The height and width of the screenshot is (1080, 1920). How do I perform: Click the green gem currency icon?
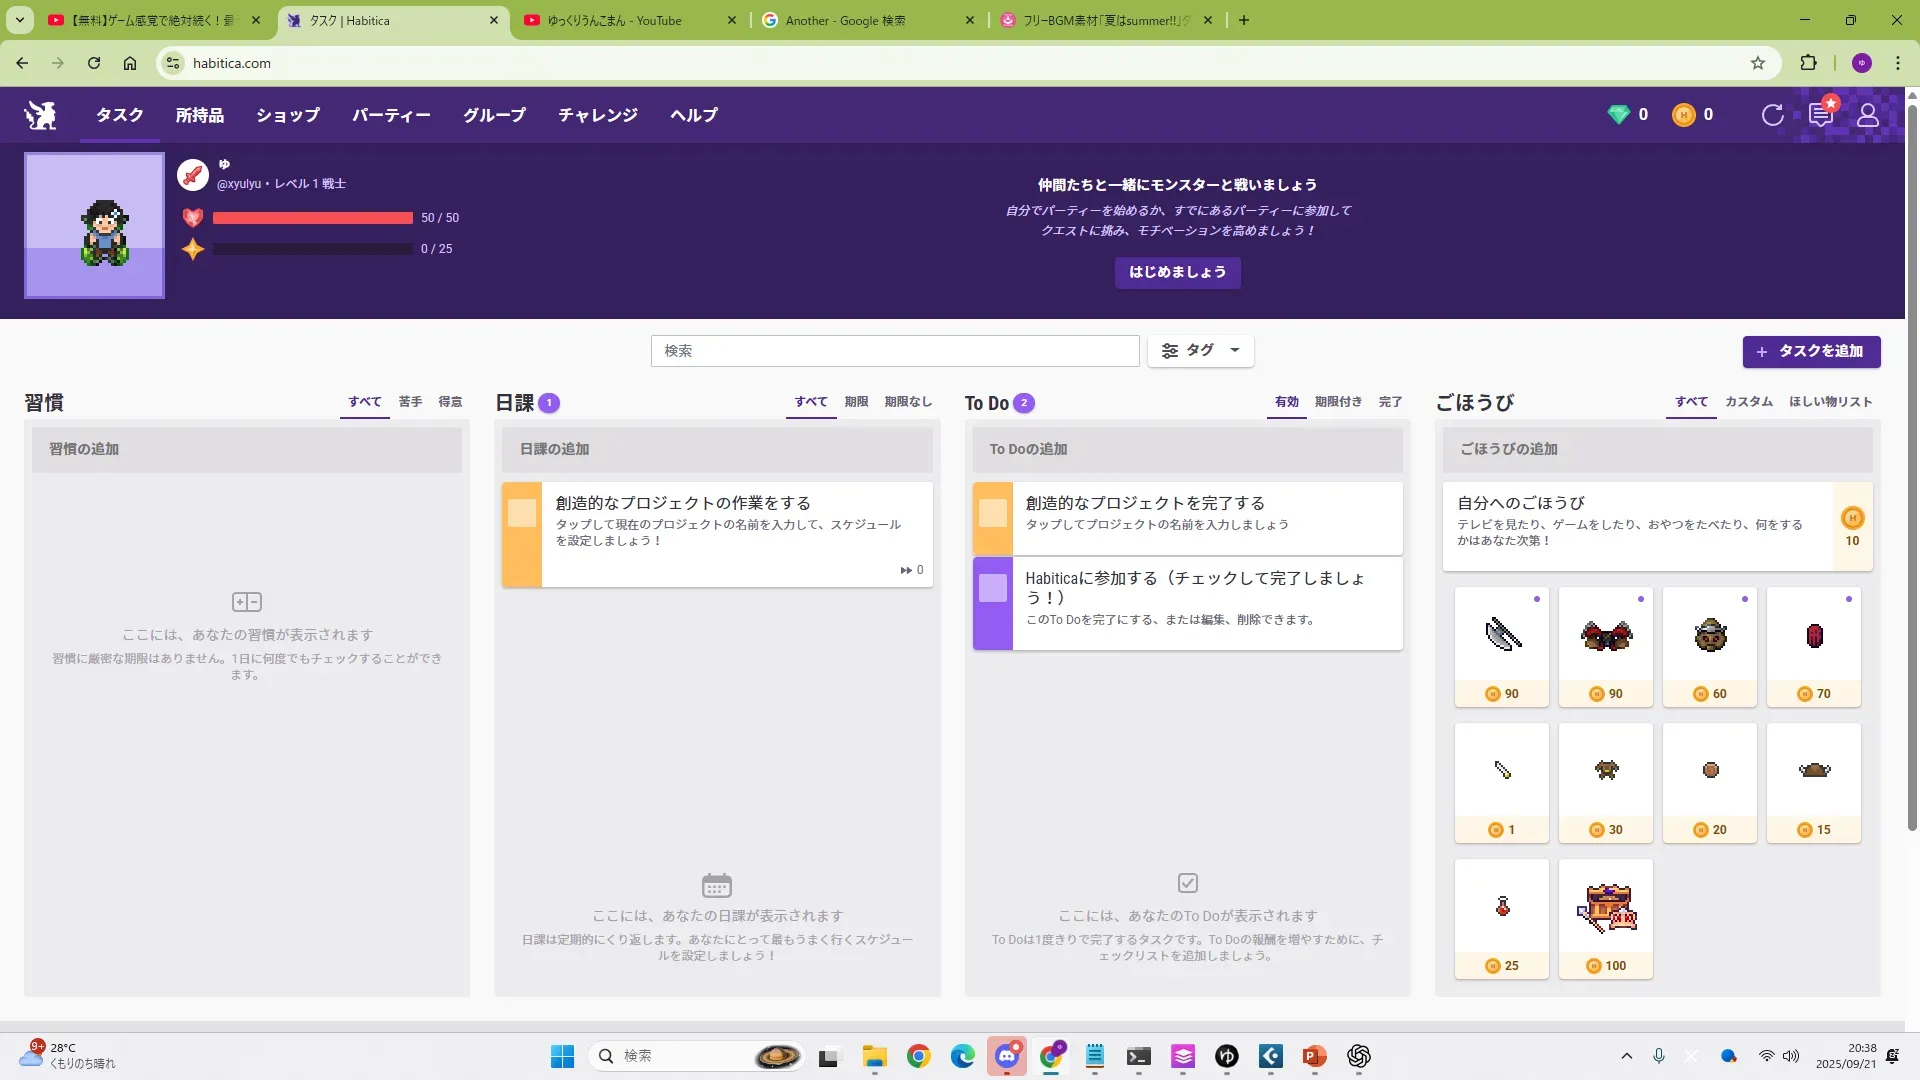pyautogui.click(x=1618, y=115)
